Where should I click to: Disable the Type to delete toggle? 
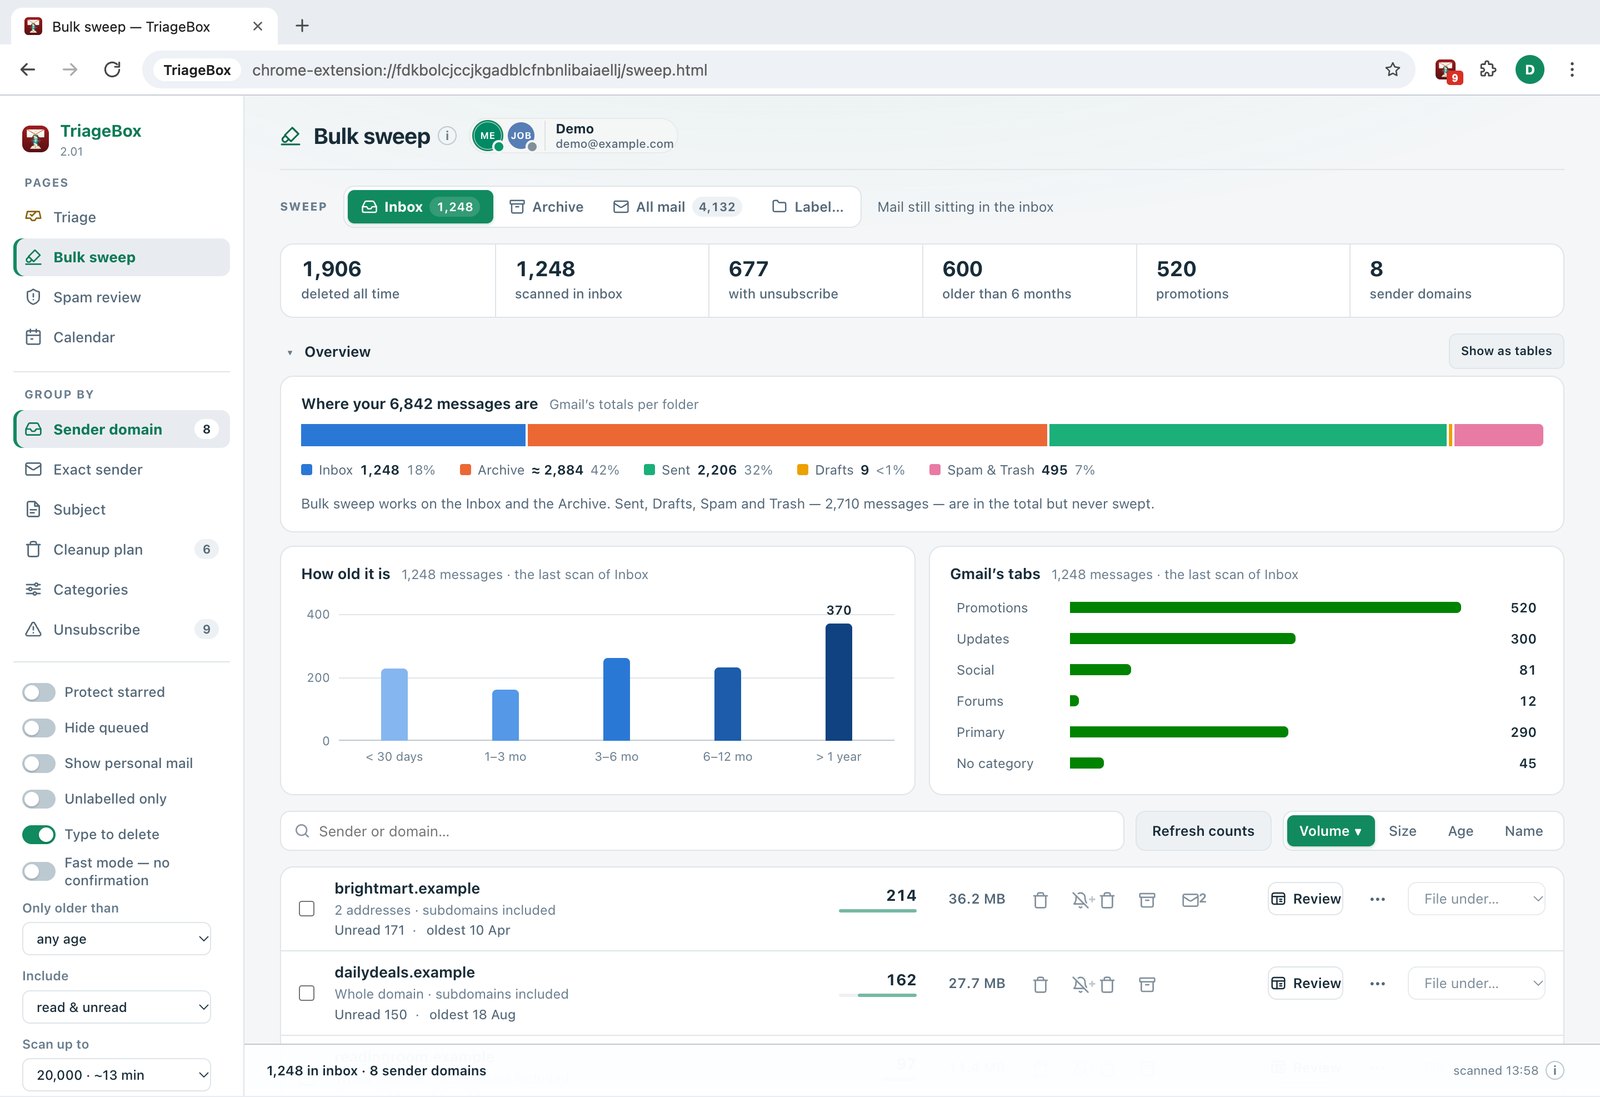click(x=39, y=834)
